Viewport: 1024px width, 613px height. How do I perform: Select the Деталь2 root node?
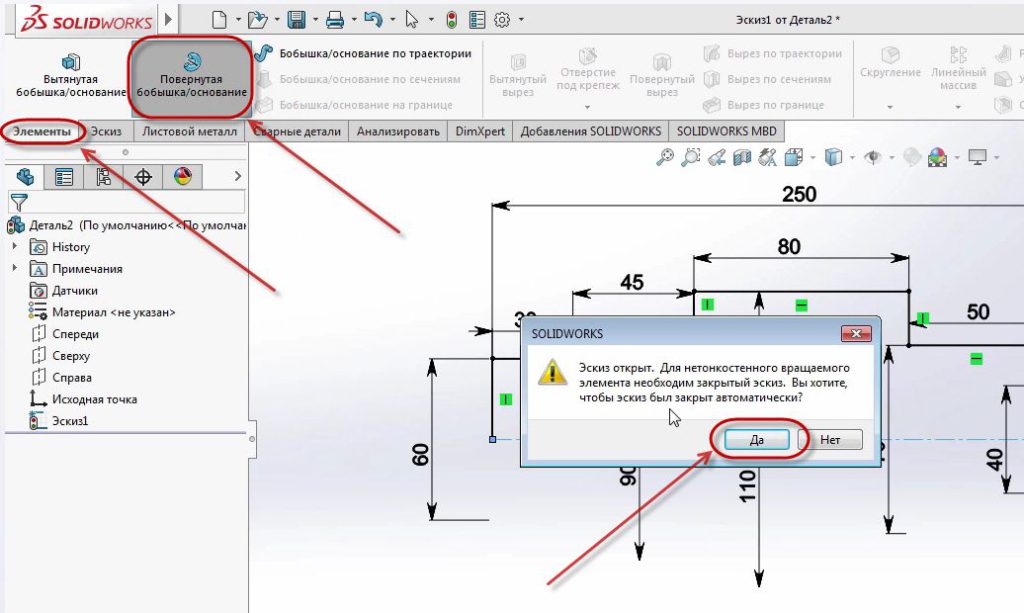(127, 225)
